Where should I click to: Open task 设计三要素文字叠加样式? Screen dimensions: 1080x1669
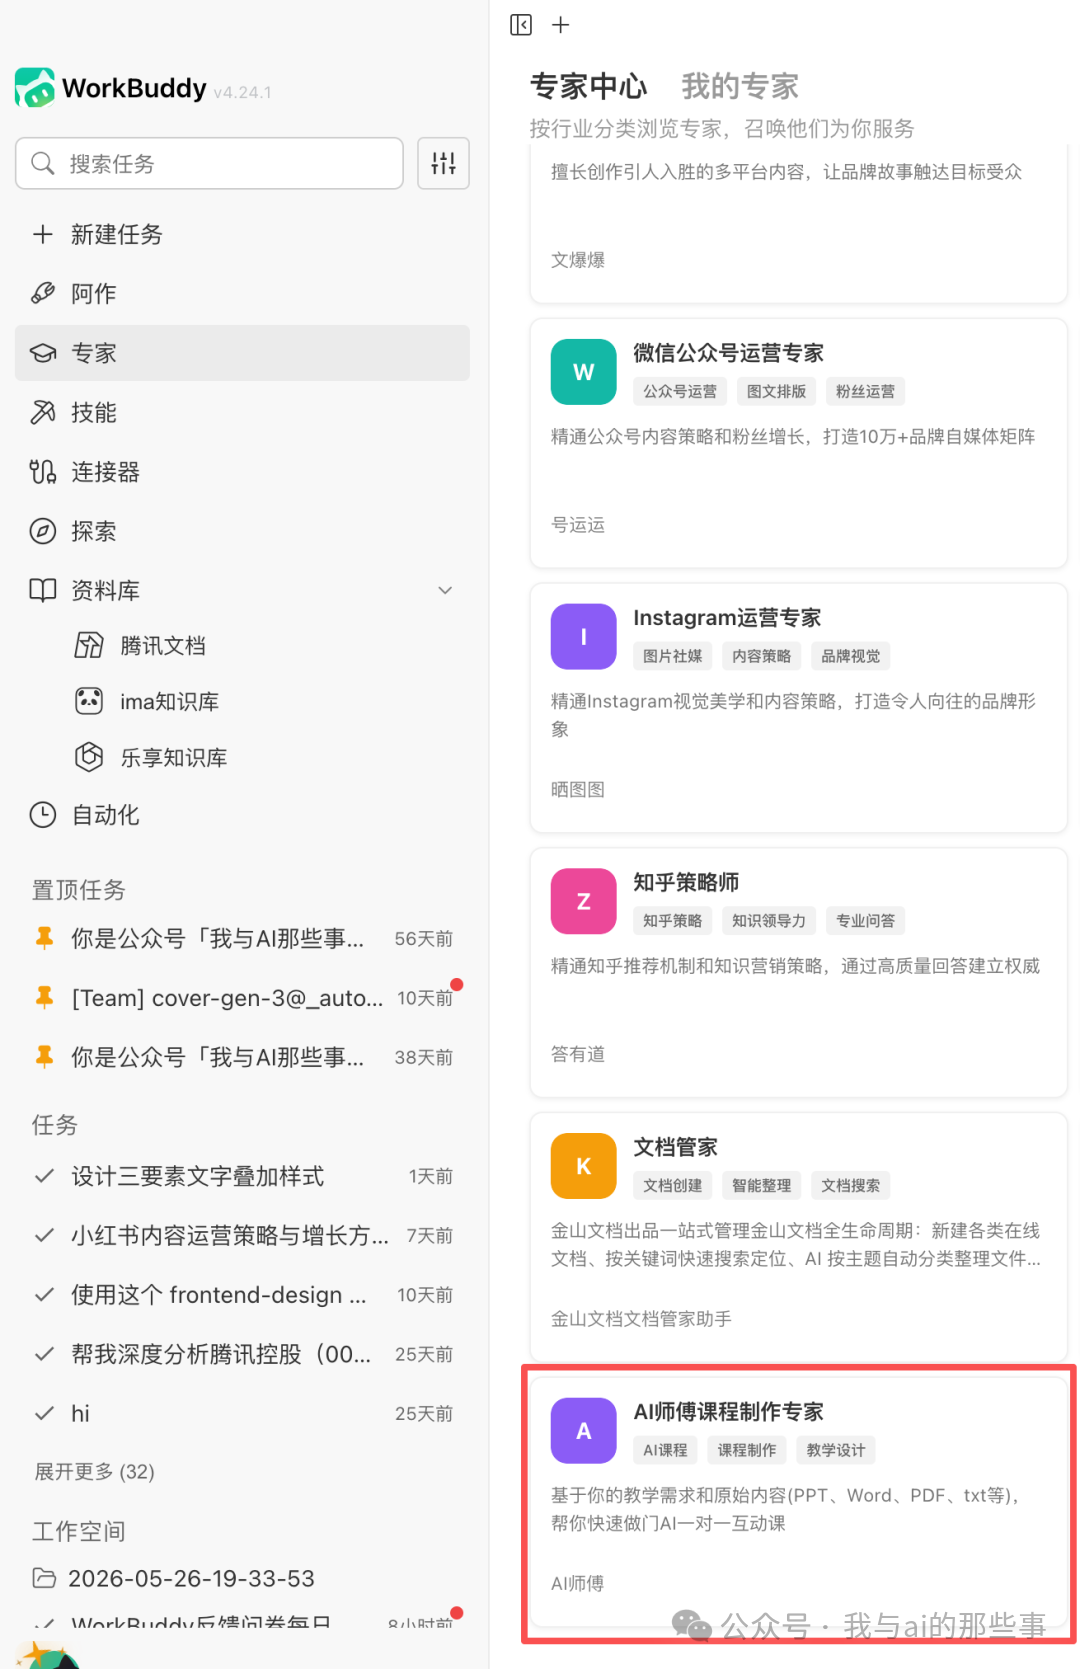pyautogui.click(x=242, y=1176)
